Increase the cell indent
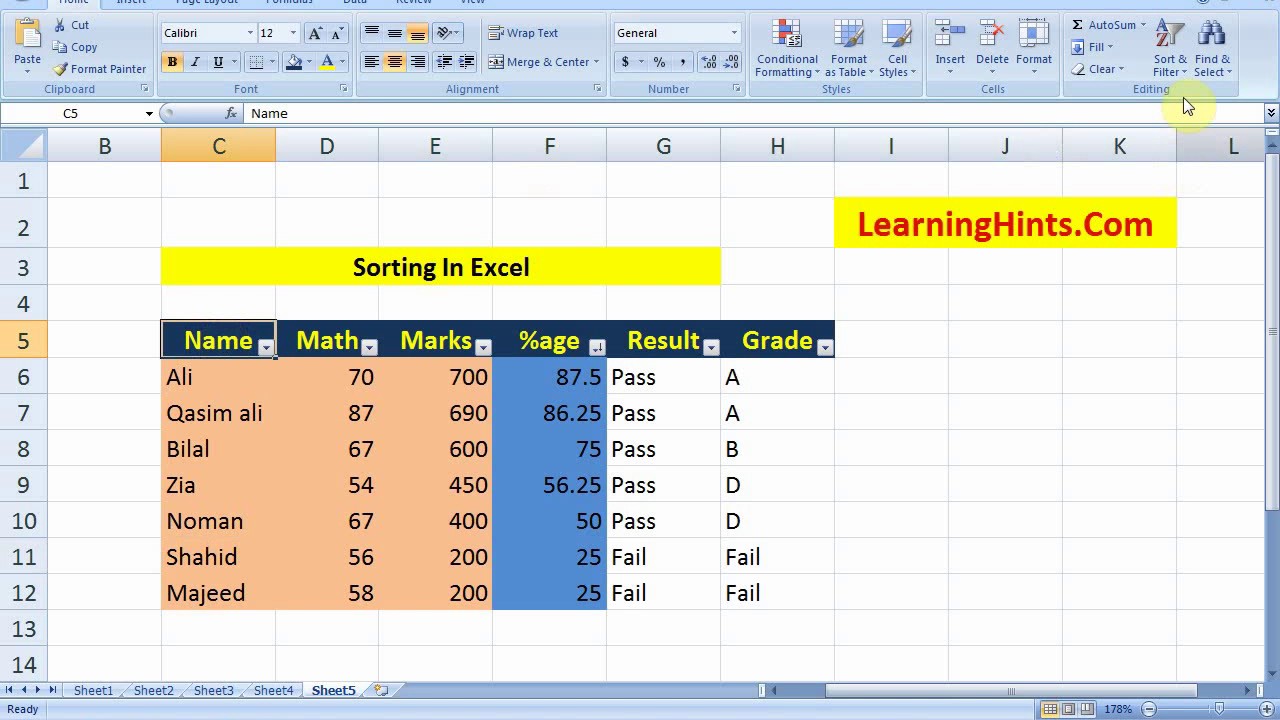 468,62
